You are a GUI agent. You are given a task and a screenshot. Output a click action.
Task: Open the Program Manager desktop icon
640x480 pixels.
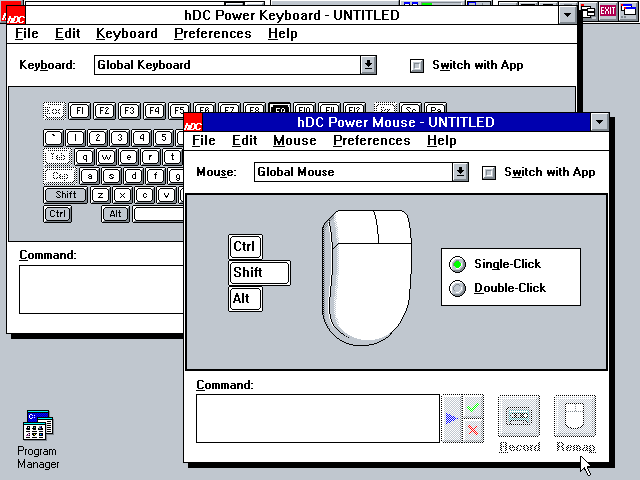coord(38,440)
